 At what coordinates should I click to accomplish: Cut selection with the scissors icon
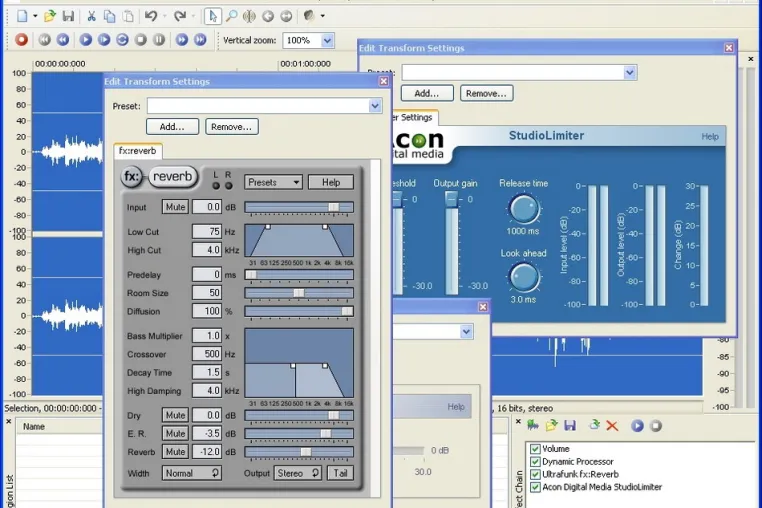point(91,16)
